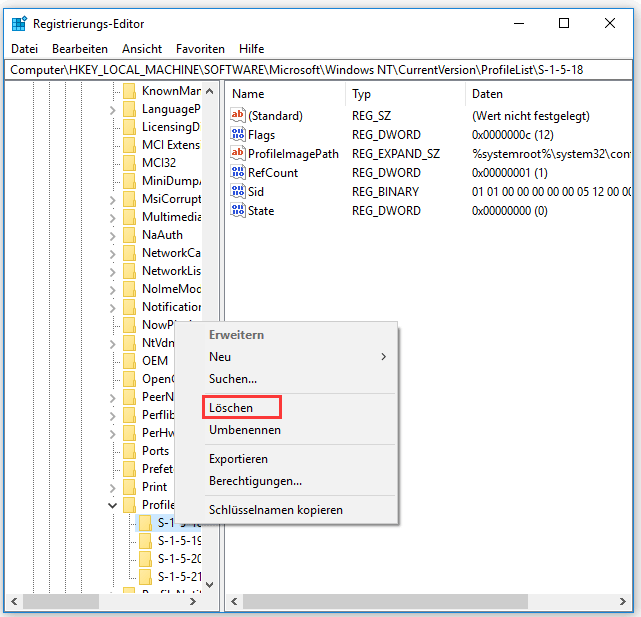Screen dimensions: 641x617
Task: Select the S-1-5-20 folder icon
Action: coord(145,559)
